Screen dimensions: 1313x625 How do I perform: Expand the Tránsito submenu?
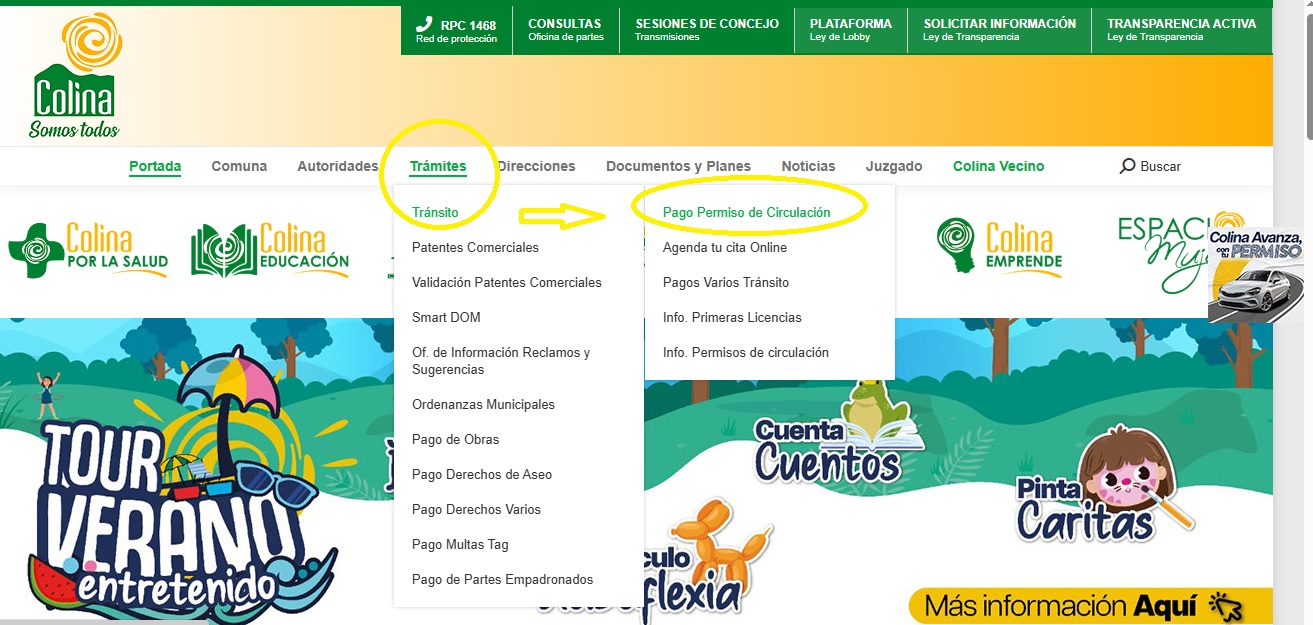pyautogui.click(x=434, y=212)
